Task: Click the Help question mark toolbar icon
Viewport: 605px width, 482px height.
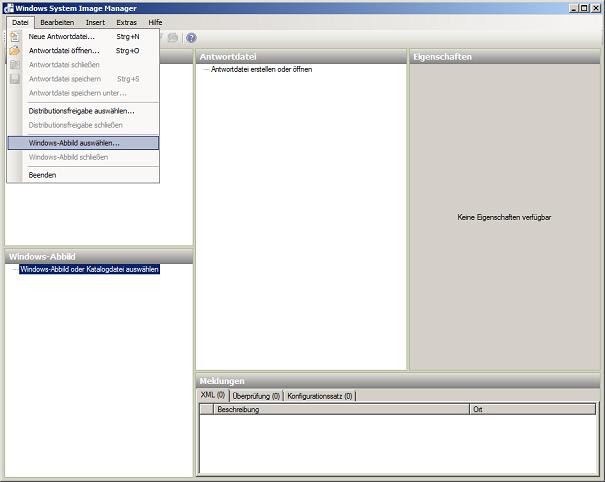Action: [191, 38]
